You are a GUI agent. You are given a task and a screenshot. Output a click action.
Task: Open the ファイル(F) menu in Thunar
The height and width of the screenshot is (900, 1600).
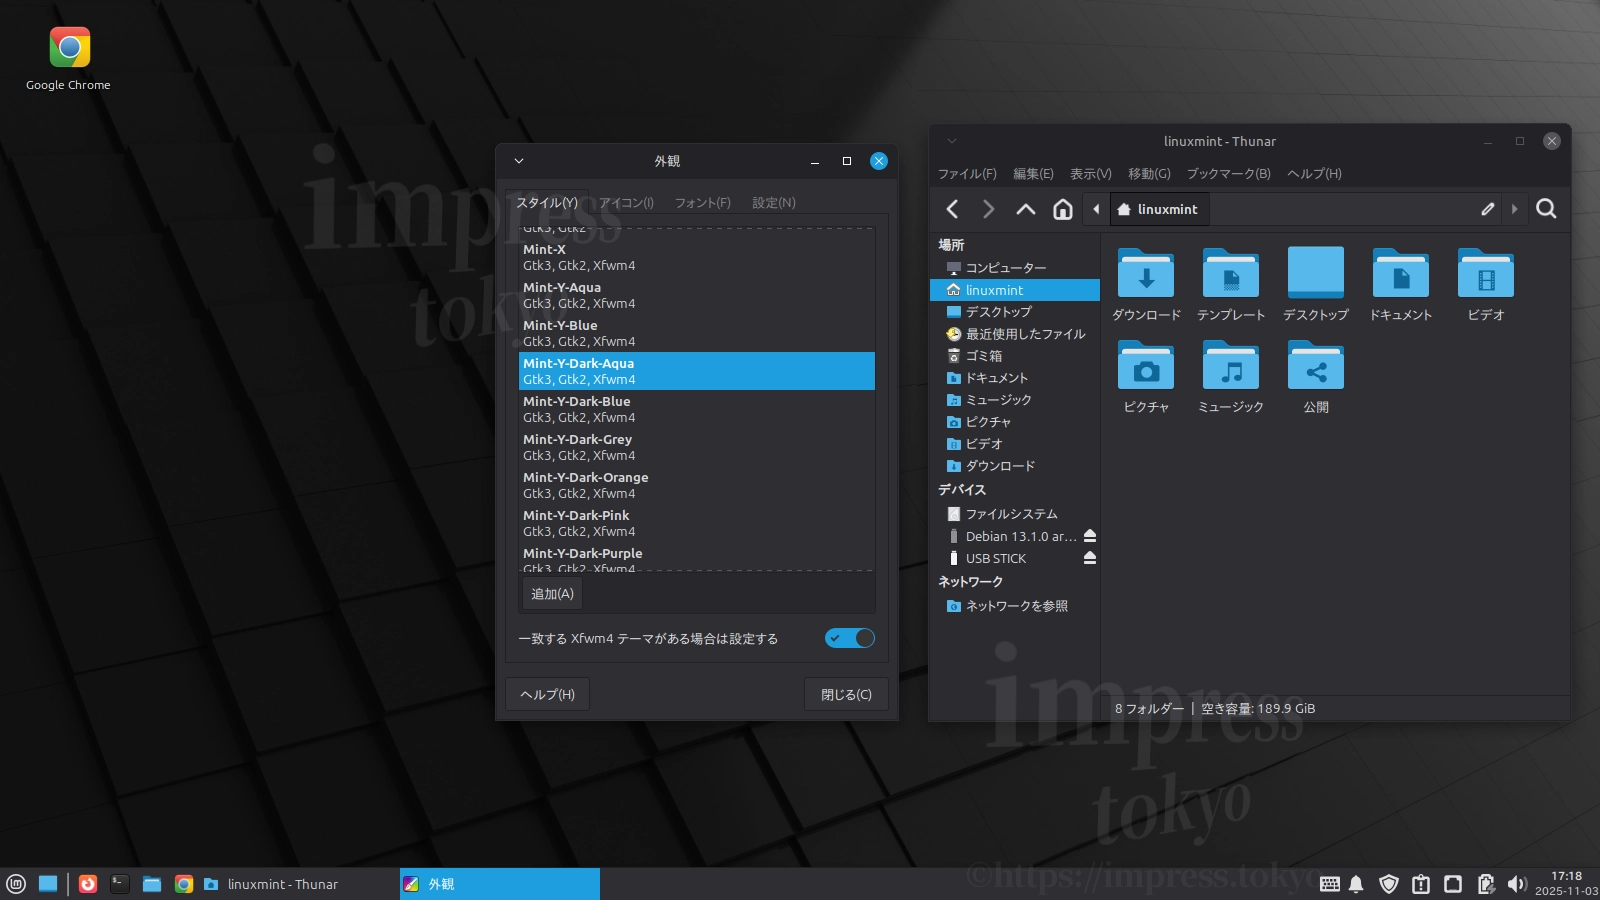tap(967, 174)
